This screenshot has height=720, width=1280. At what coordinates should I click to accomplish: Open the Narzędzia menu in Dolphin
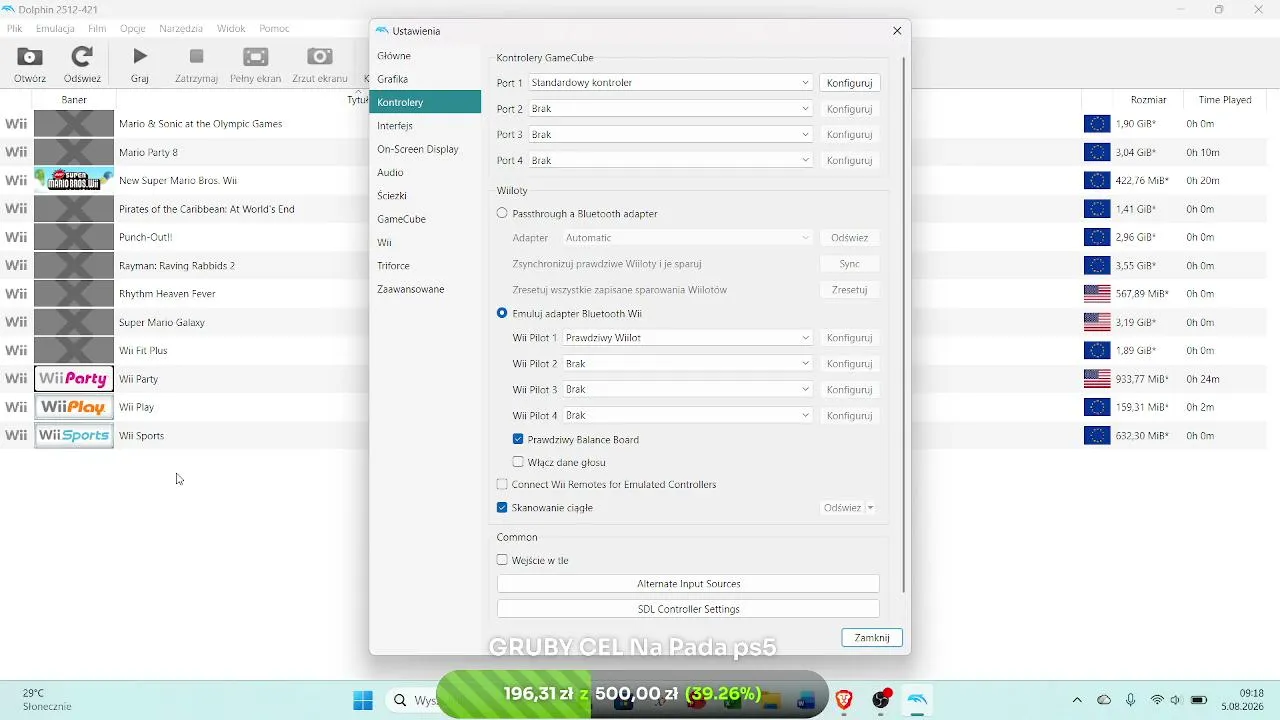tap(181, 29)
